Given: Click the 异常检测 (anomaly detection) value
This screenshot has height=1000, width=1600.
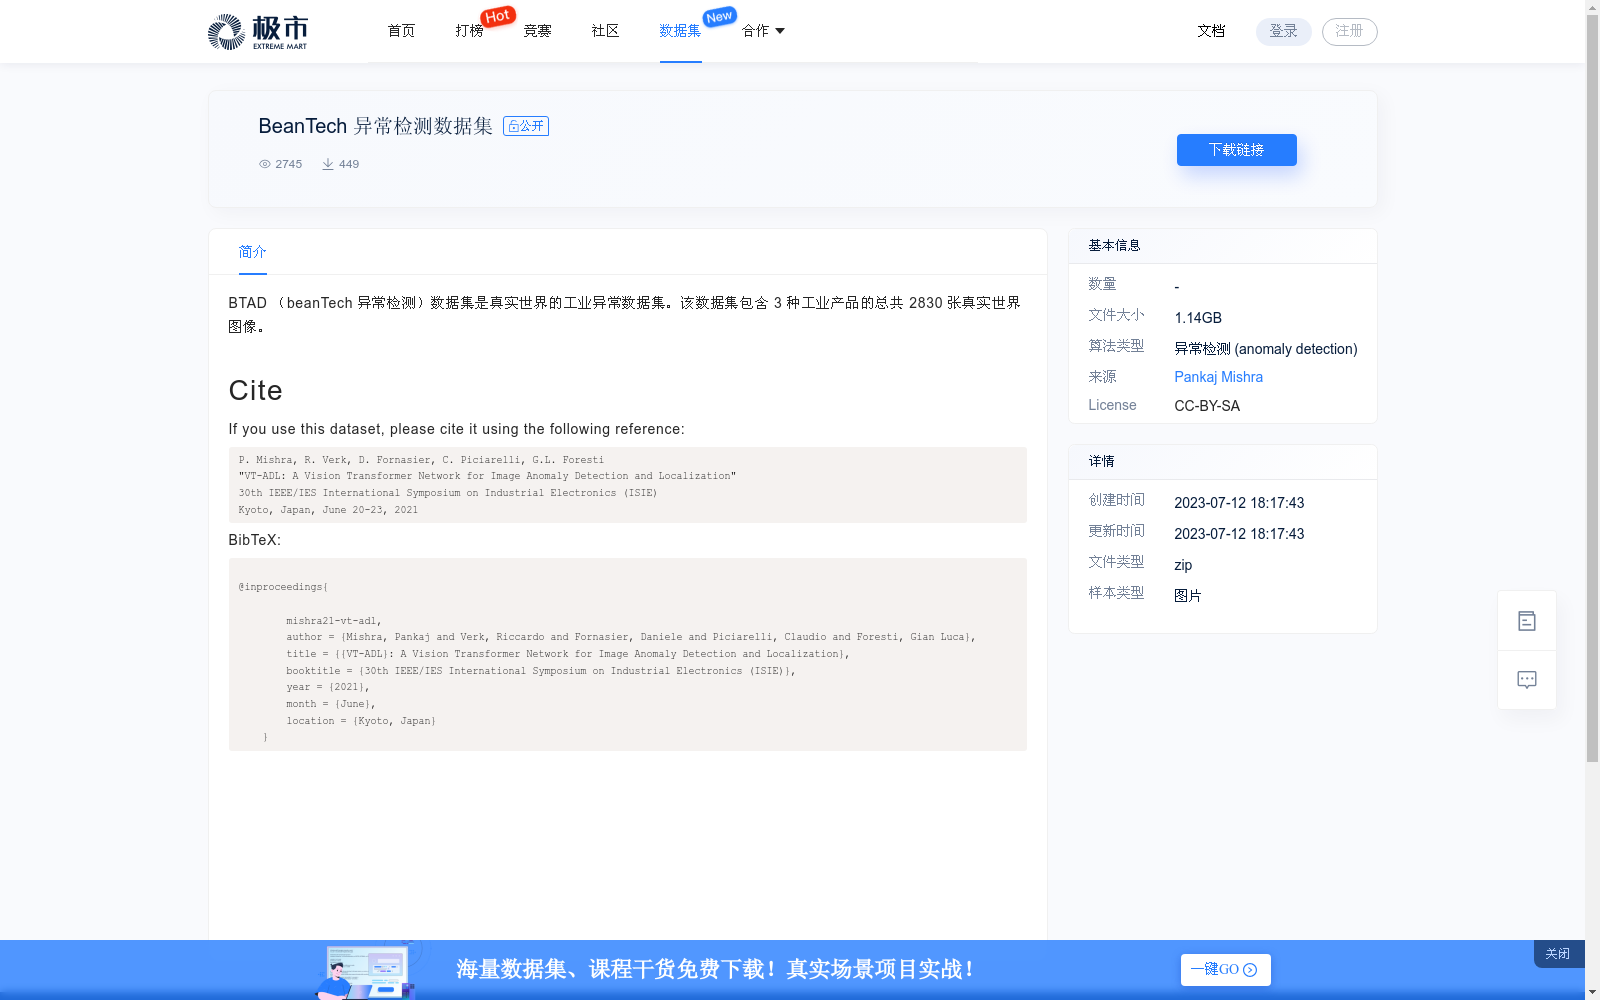Looking at the screenshot, I should tap(1265, 349).
